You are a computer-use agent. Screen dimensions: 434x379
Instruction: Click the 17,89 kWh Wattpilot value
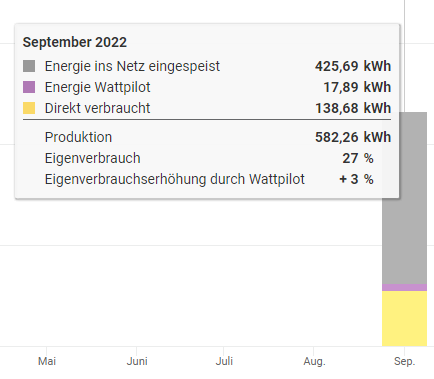[357, 87]
